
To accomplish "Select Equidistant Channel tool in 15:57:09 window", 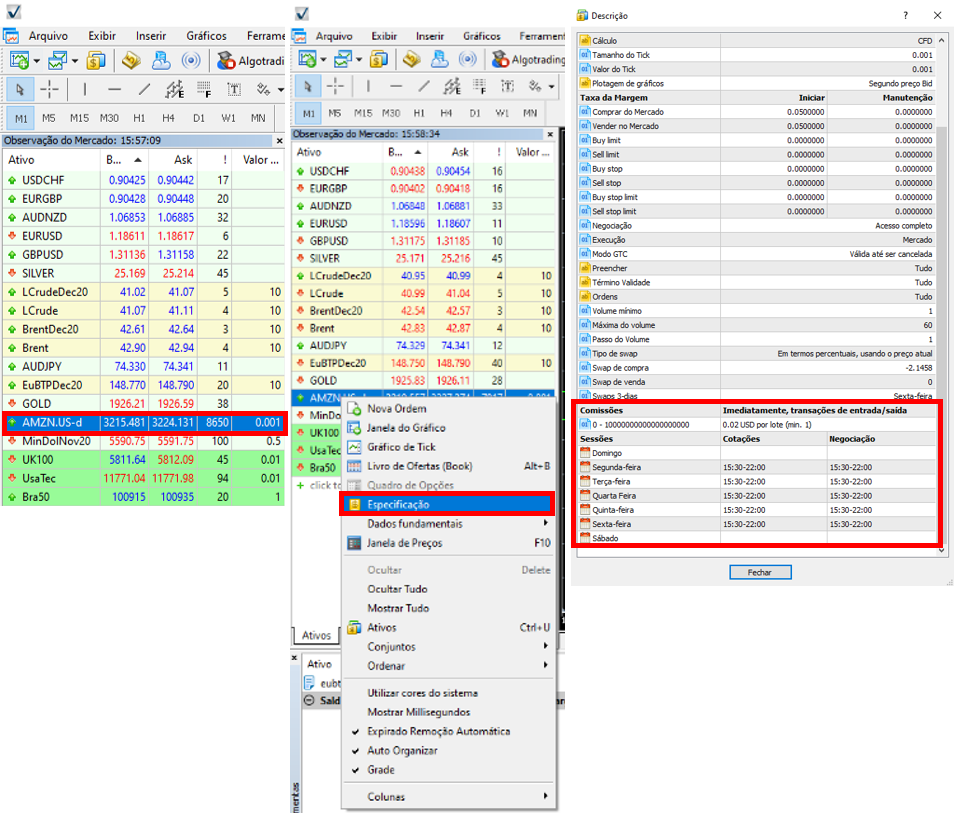I will pyautogui.click(x=174, y=90).
